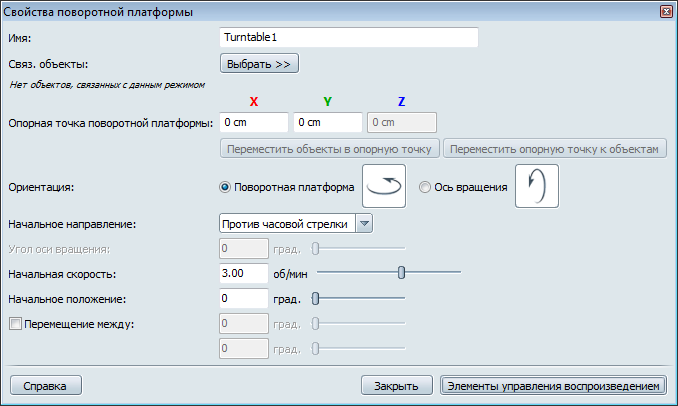Open the Начальное направление dropdown

click(296, 224)
